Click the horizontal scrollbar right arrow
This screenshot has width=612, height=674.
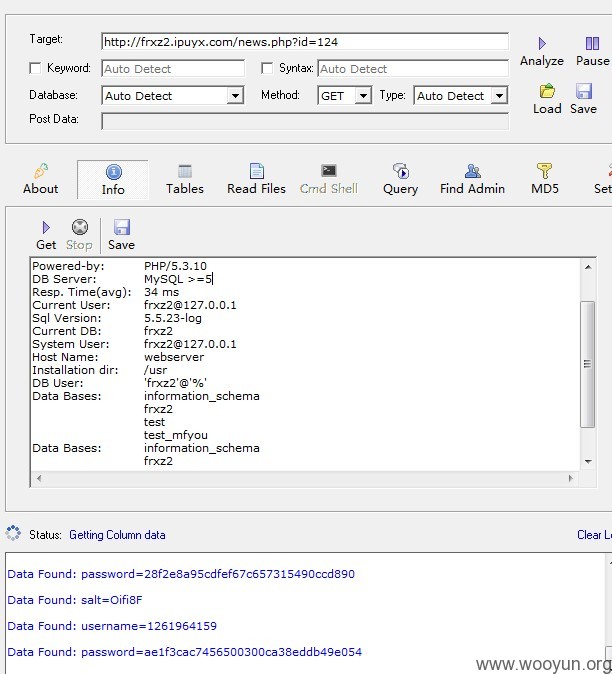pos(571,478)
